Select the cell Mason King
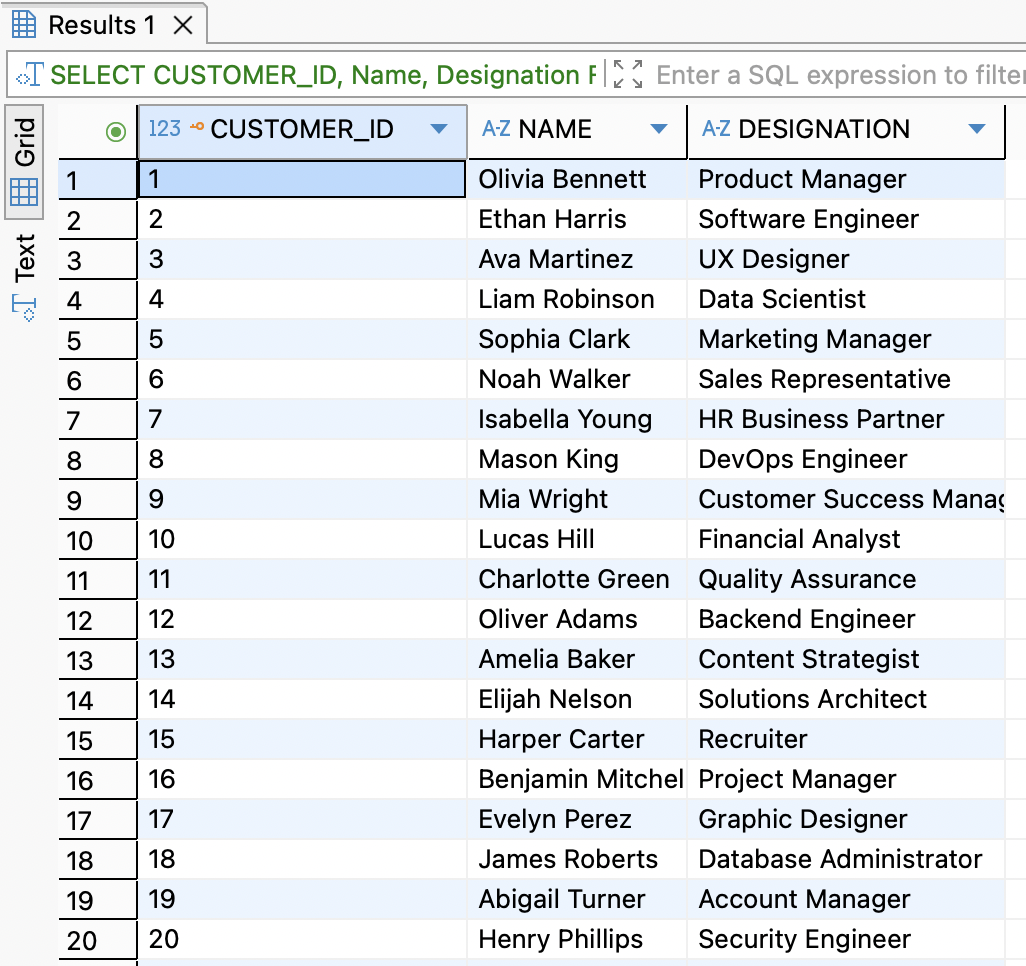The height and width of the screenshot is (966, 1026). coord(577,459)
